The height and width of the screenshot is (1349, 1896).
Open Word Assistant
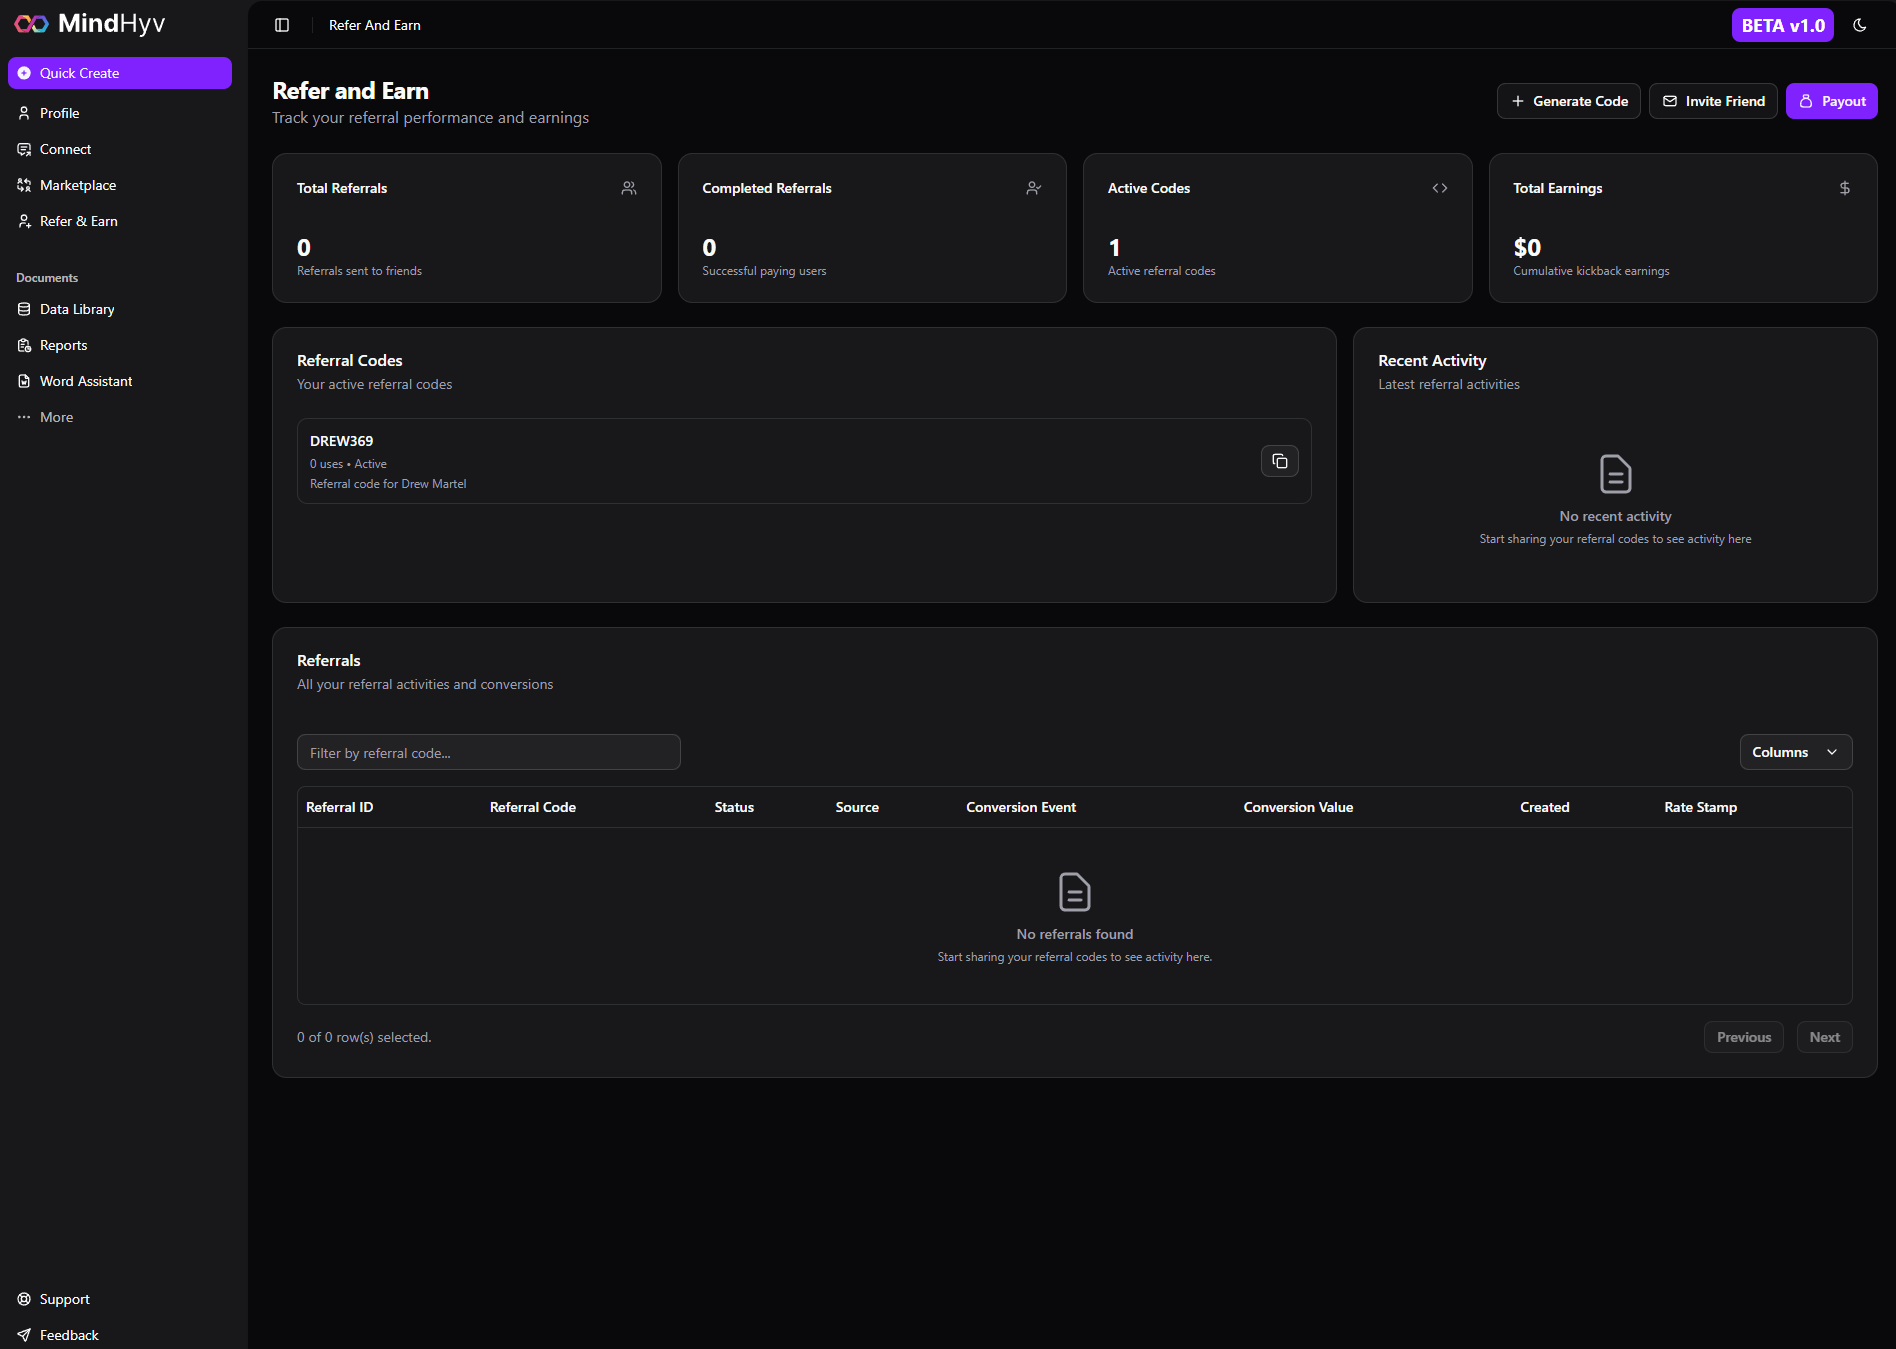[x=120, y=381]
